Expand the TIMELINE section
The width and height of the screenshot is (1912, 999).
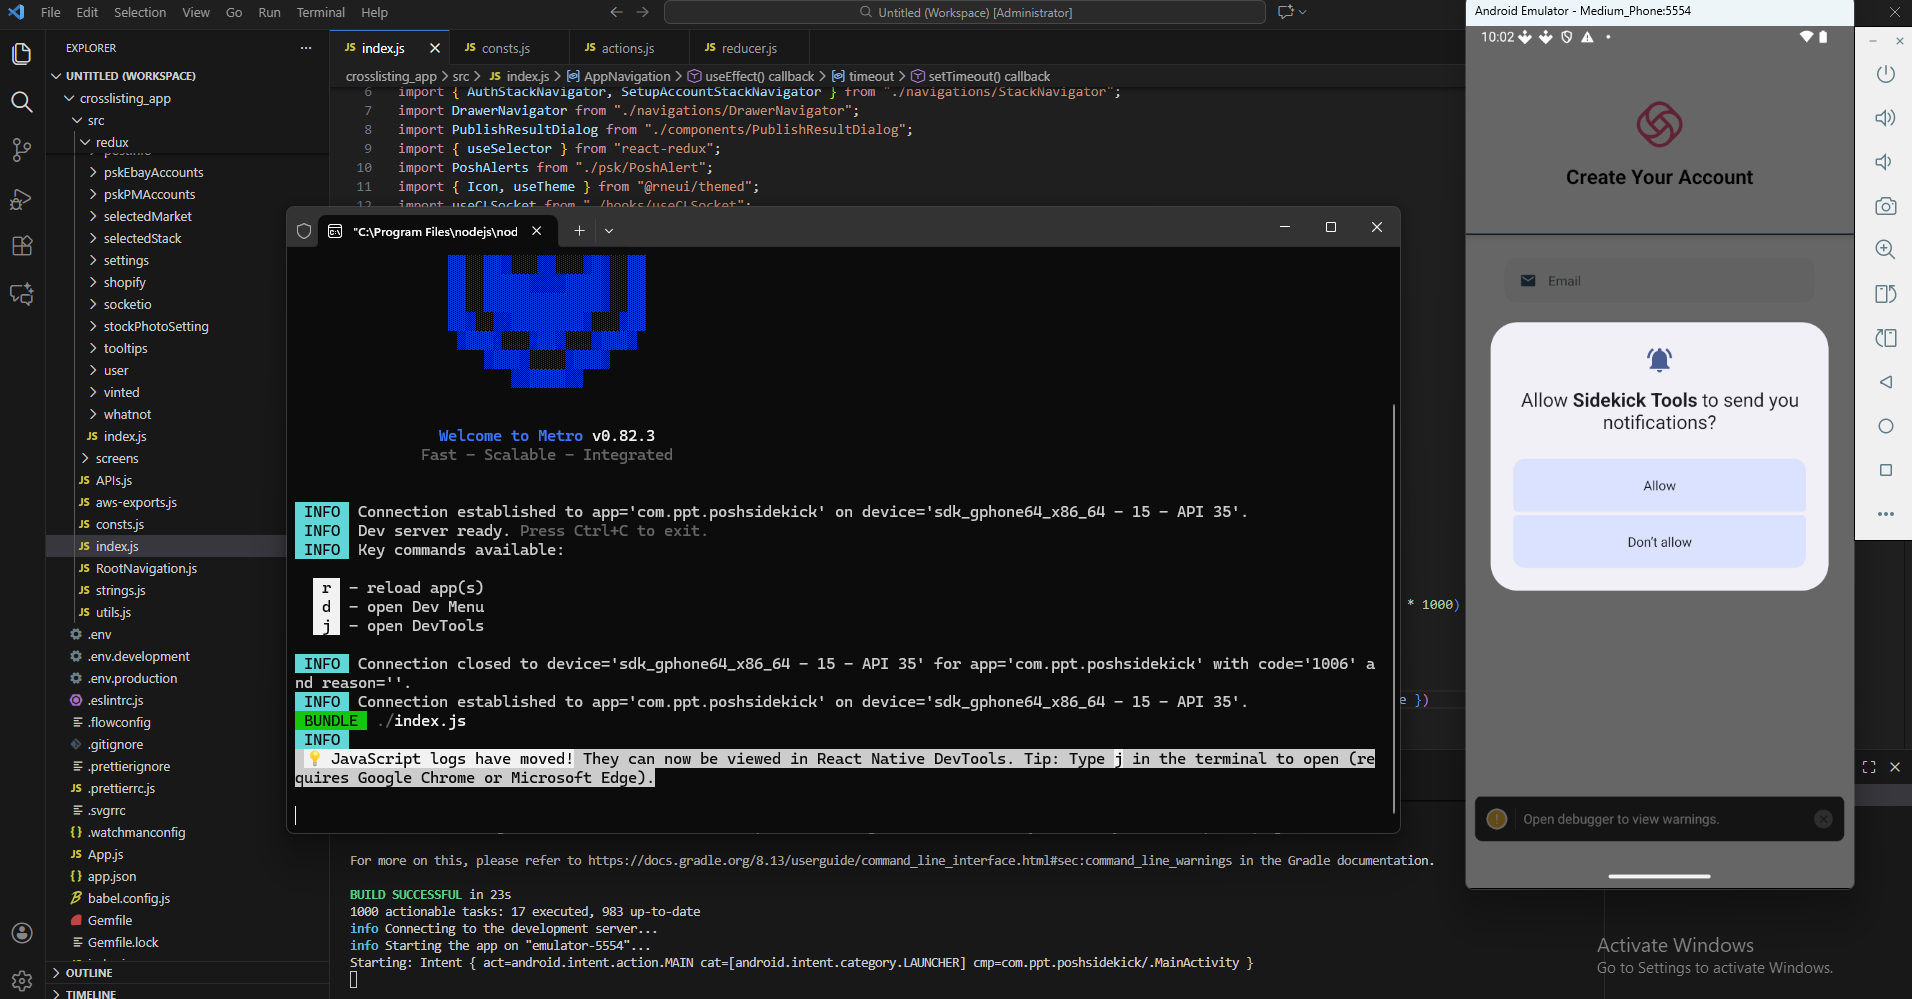tap(90, 994)
